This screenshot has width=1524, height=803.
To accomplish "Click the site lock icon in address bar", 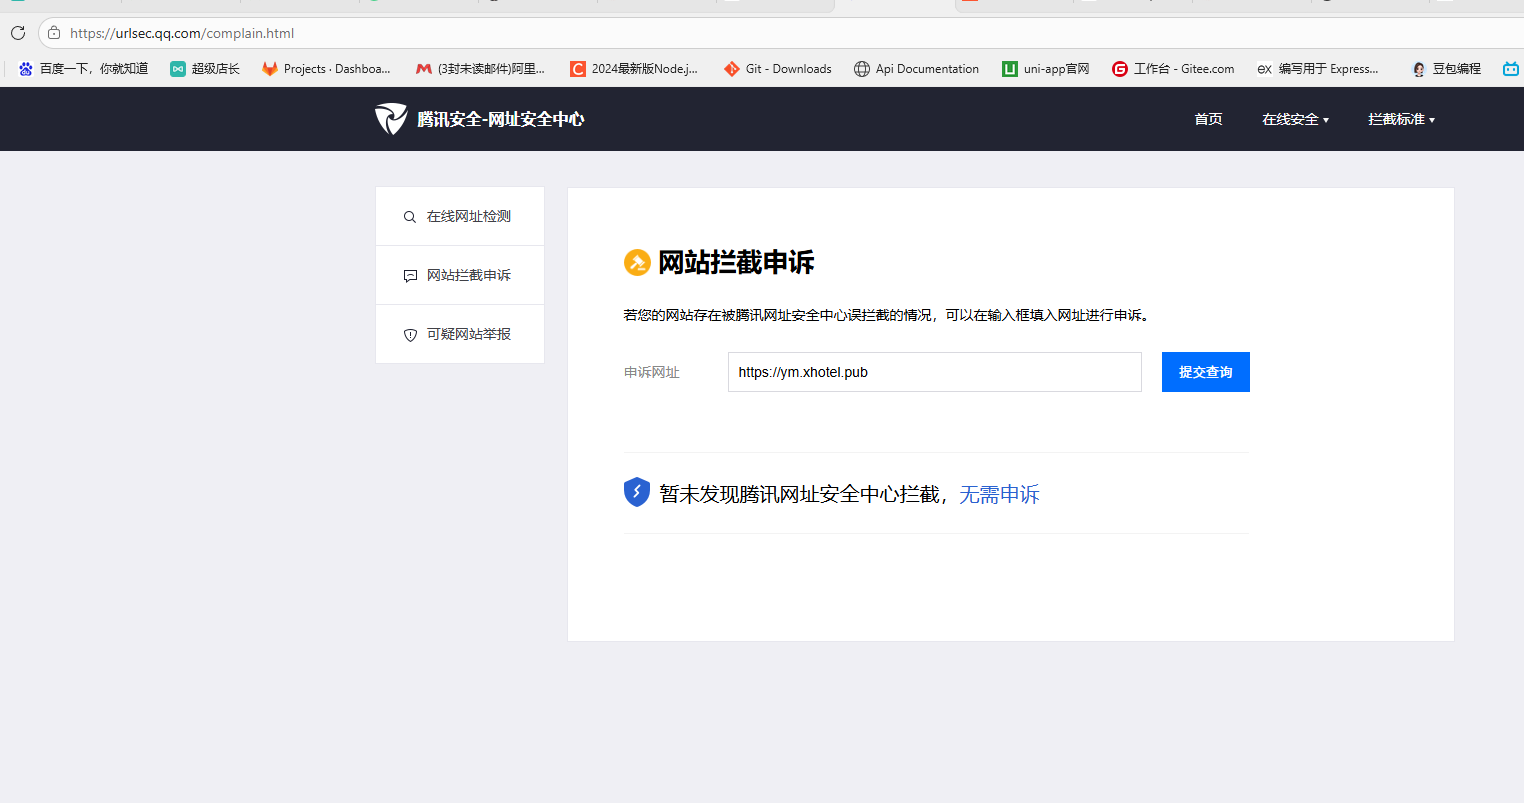I will [x=54, y=33].
